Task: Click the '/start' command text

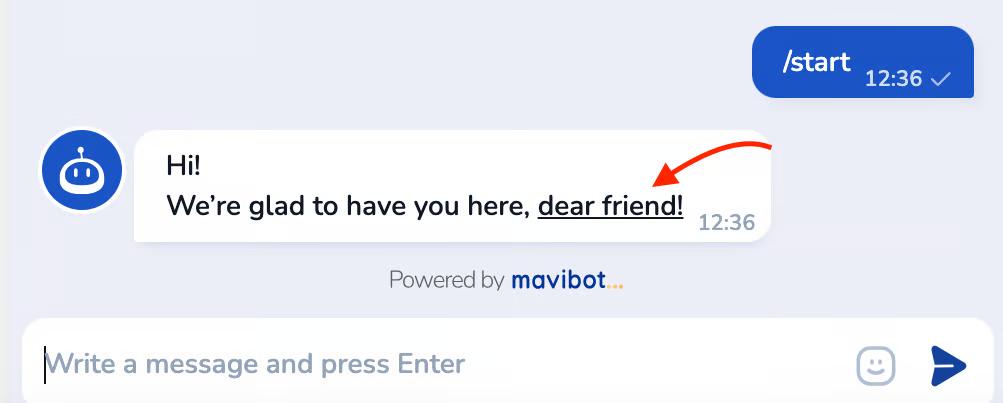Action: [817, 62]
